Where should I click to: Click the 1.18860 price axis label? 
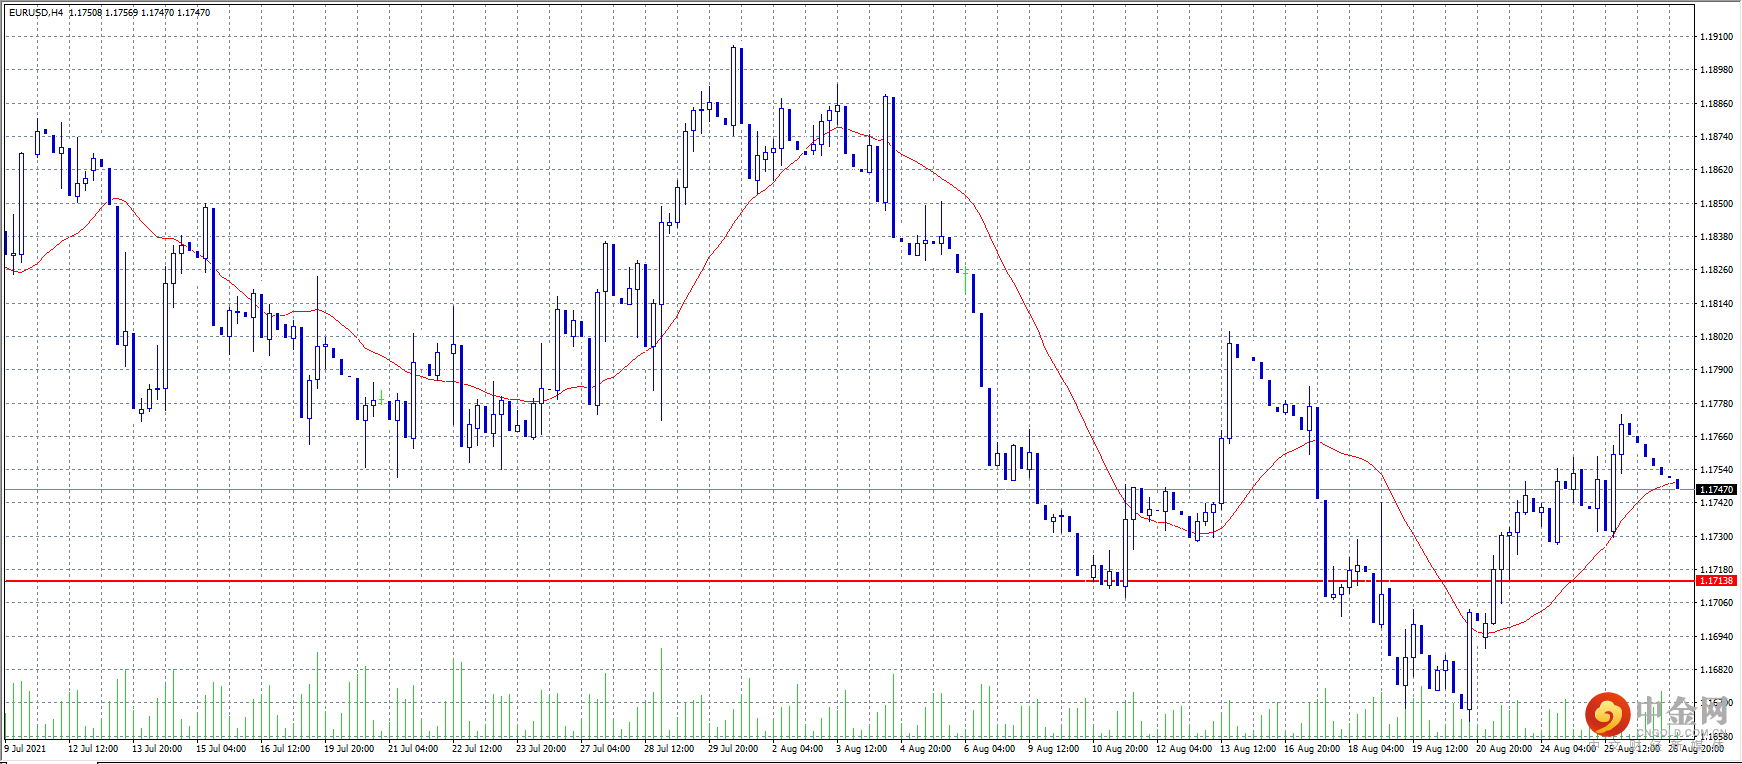(1716, 104)
